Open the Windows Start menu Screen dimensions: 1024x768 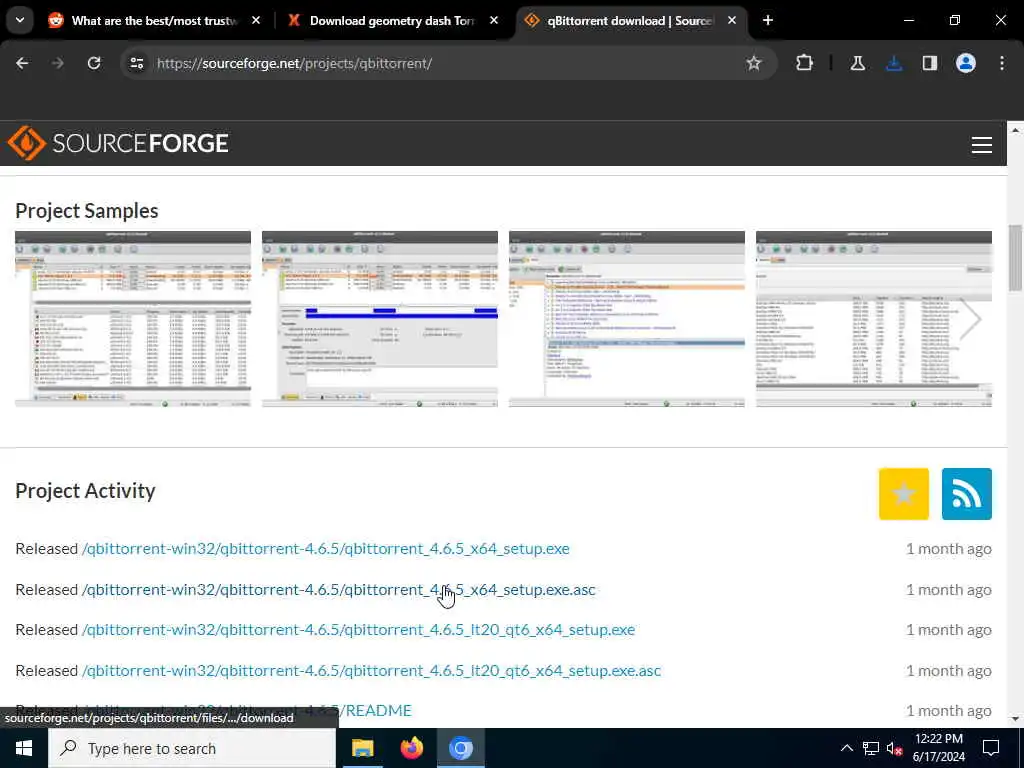(24, 748)
